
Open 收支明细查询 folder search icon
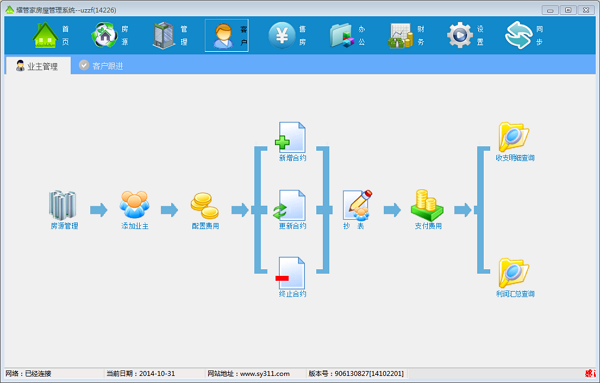pyautogui.click(x=514, y=137)
